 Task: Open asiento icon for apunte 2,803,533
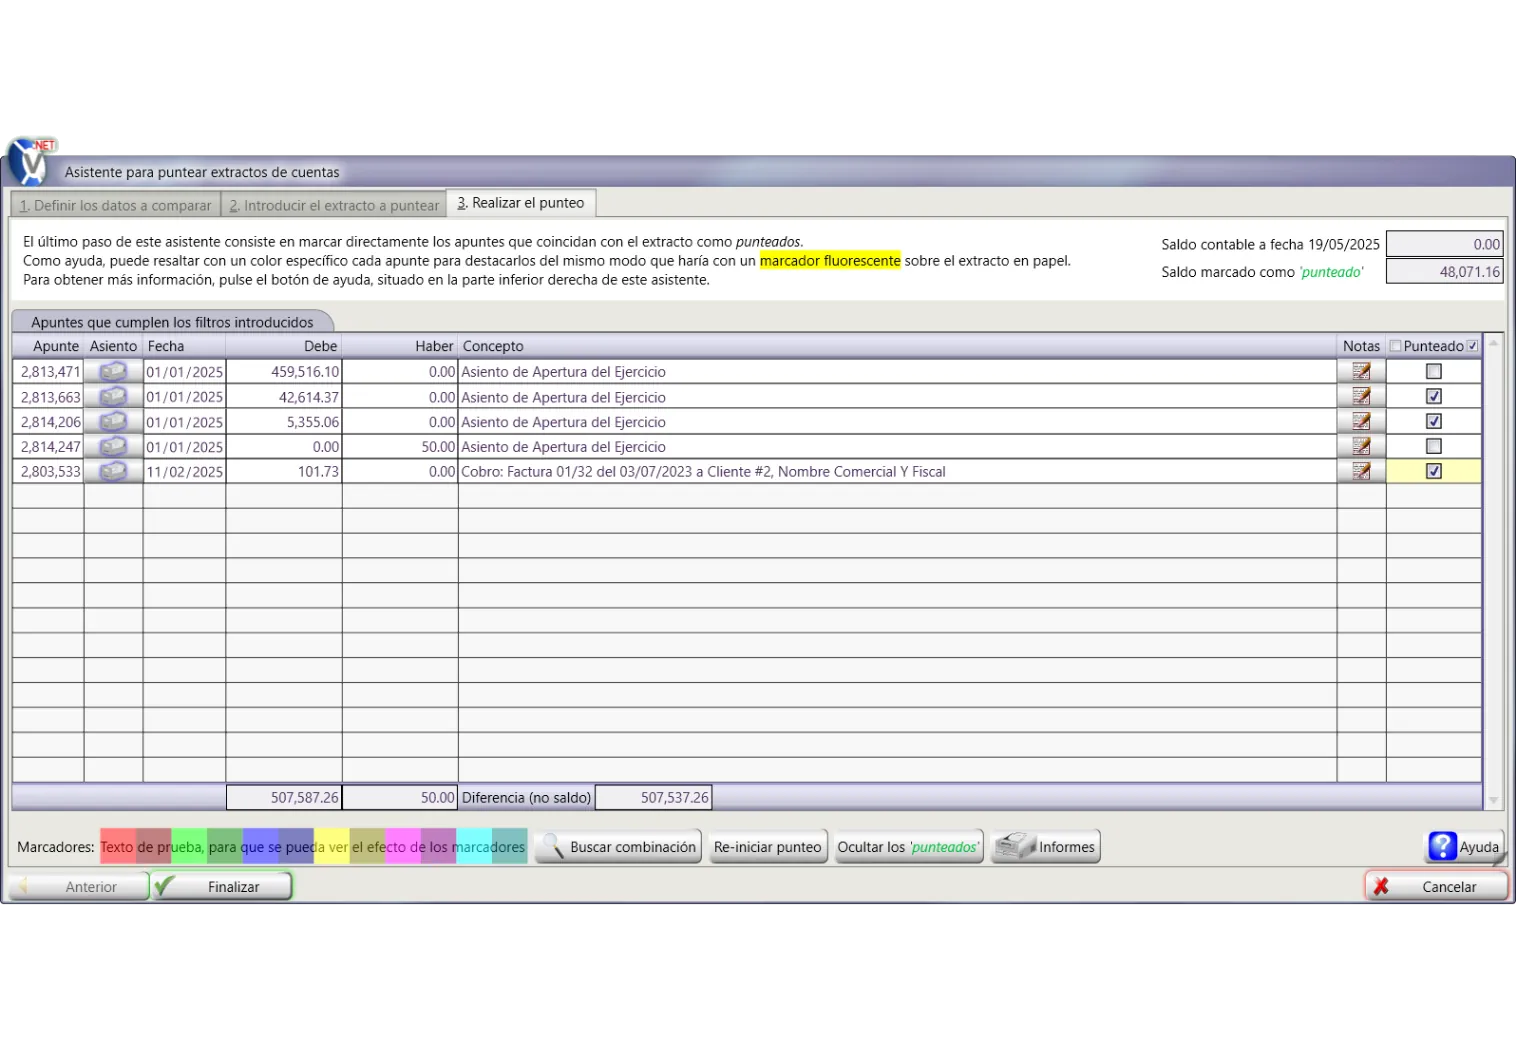[x=113, y=471]
